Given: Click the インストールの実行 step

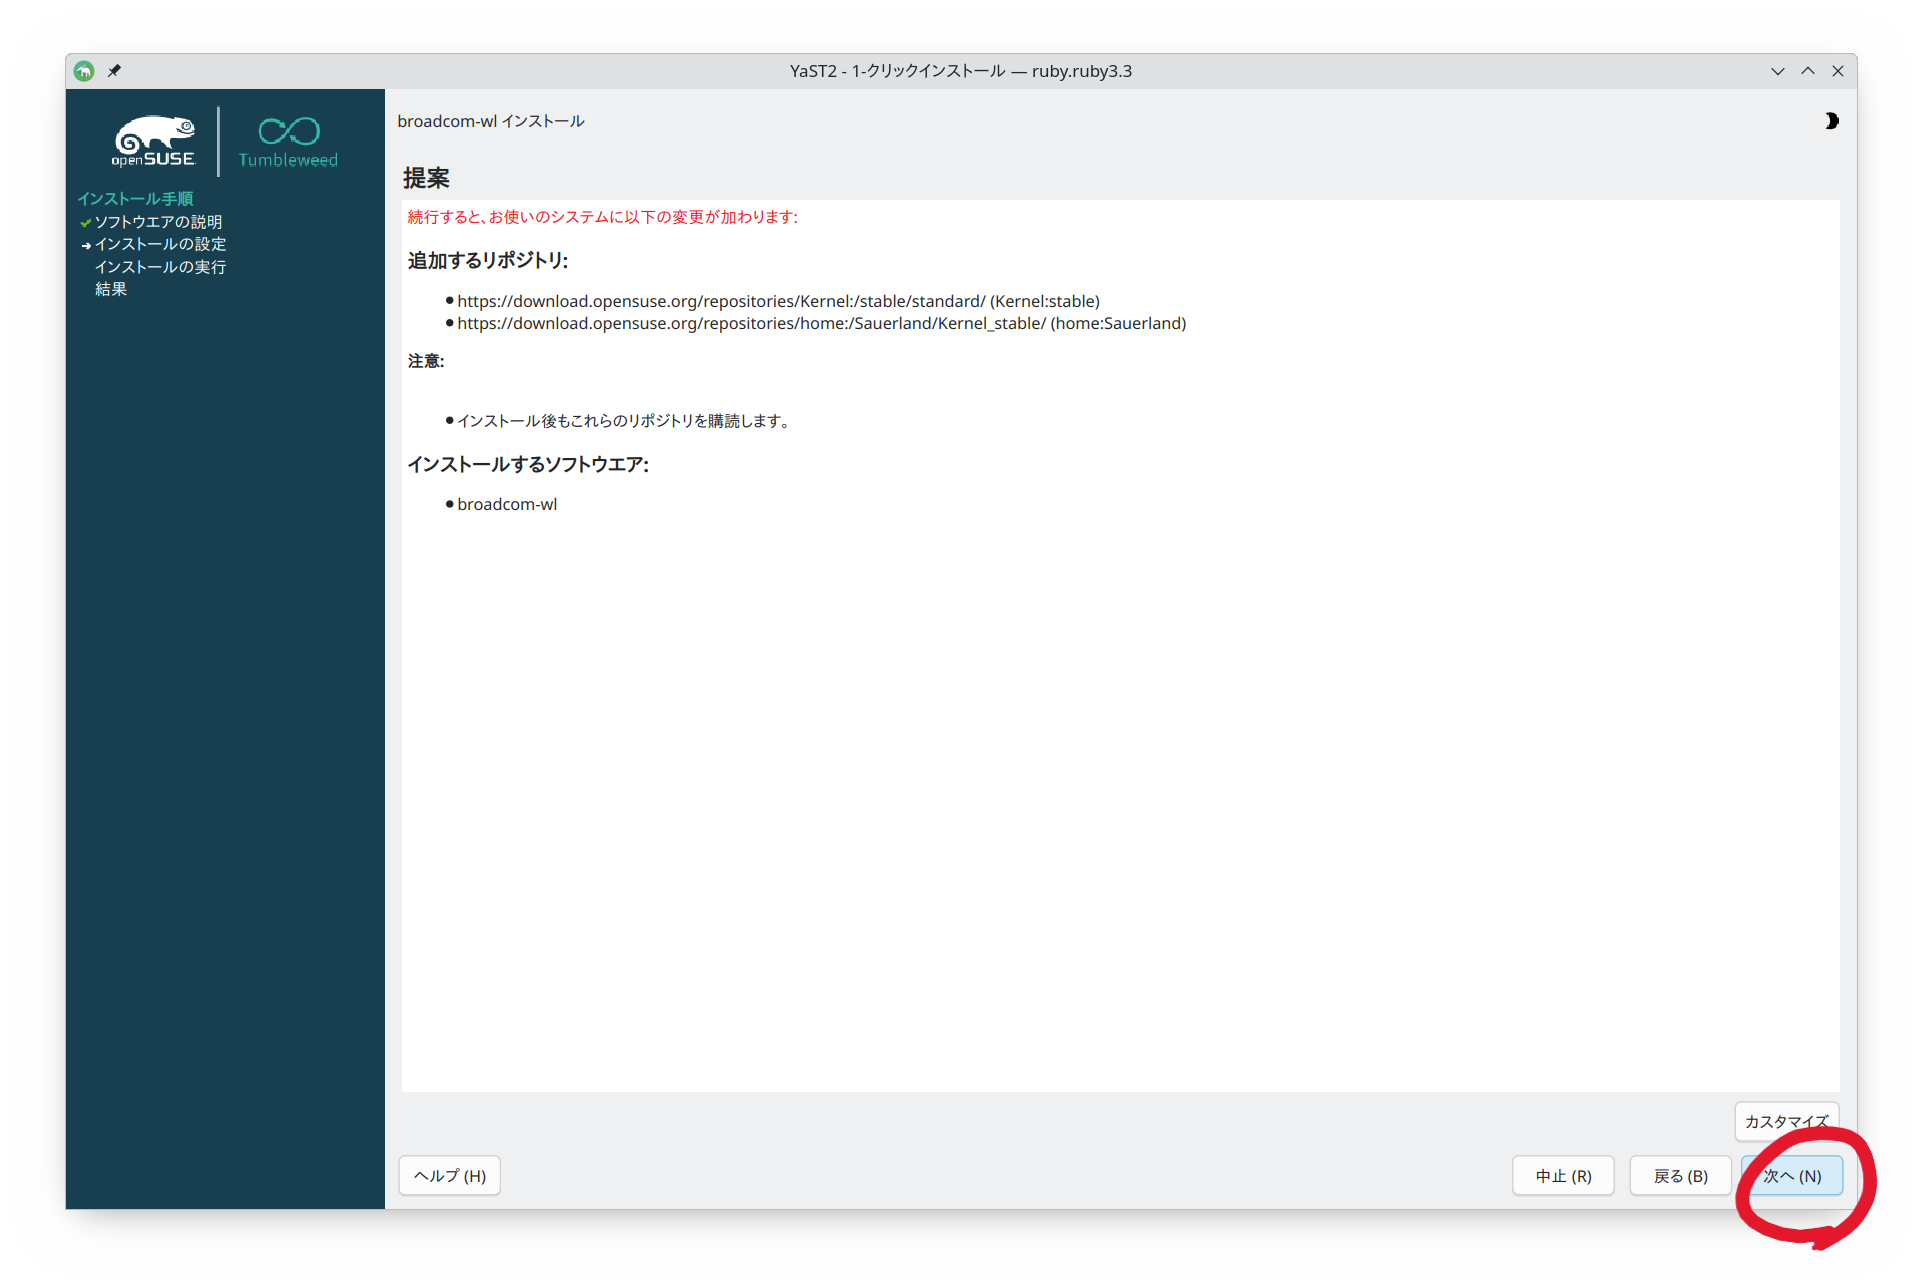Looking at the screenshot, I should tap(160, 267).
